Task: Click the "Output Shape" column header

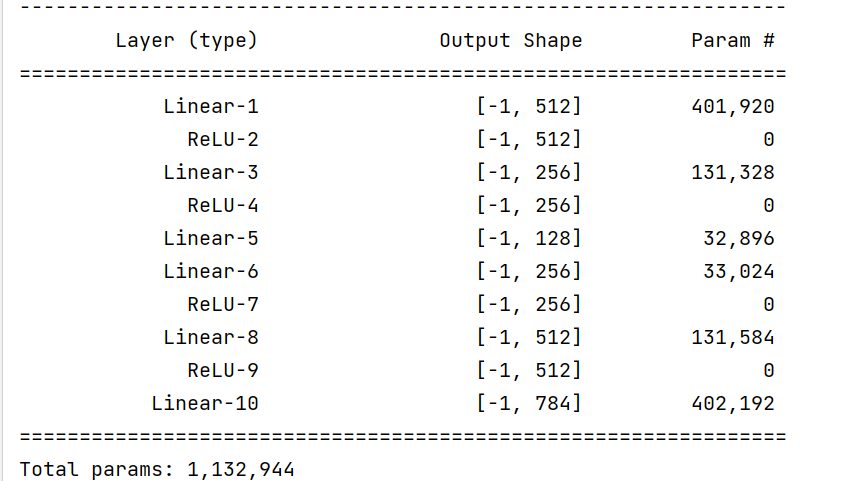Action: [510, 41]
